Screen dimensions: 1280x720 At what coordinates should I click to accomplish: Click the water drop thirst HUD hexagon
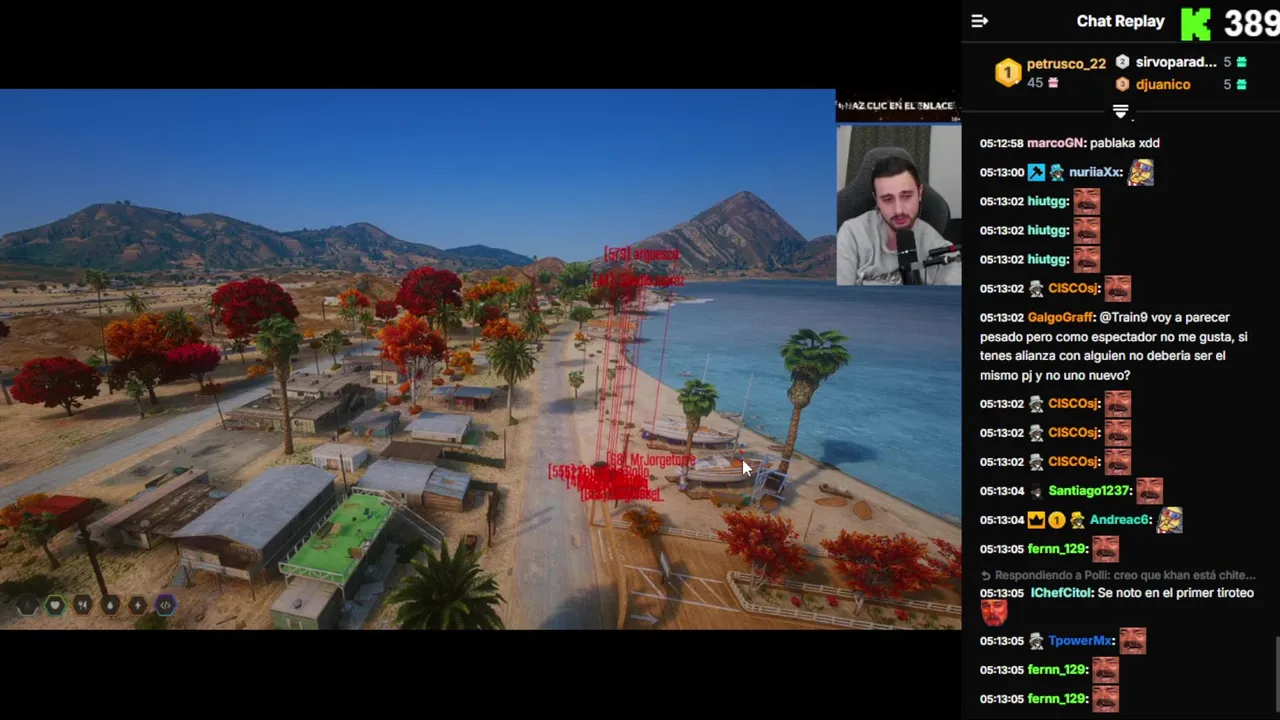click(110, 605)
